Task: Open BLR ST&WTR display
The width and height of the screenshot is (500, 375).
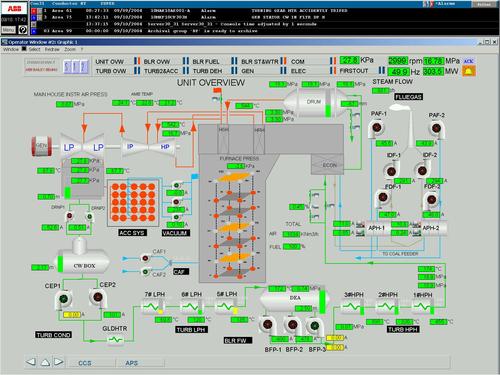Action: click(260, 62)
